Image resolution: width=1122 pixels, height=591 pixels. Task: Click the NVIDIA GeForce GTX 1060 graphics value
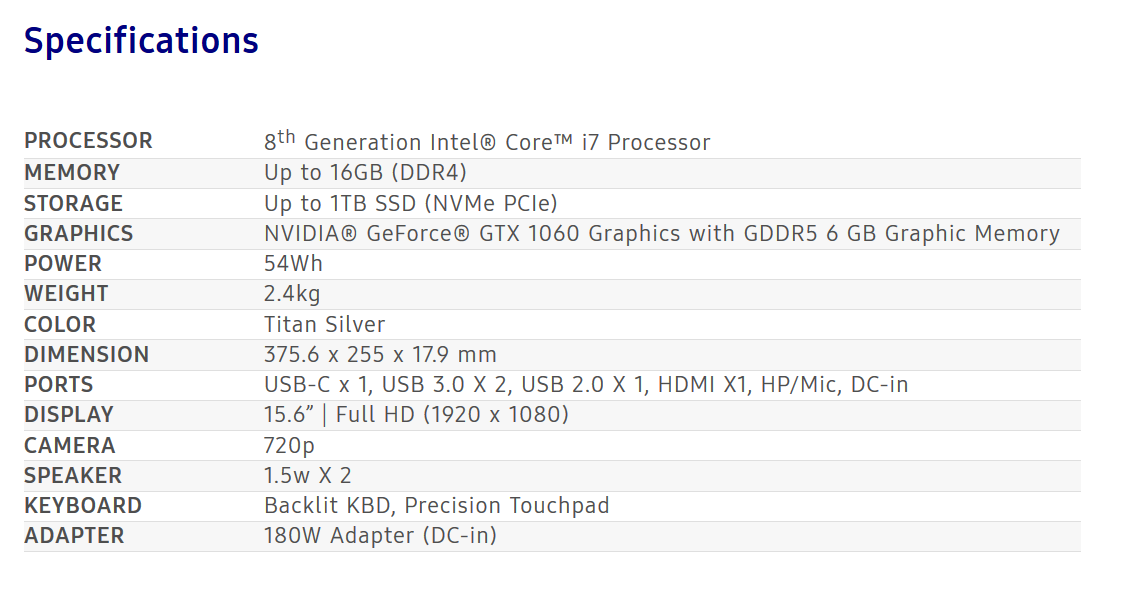pos(661,233)
